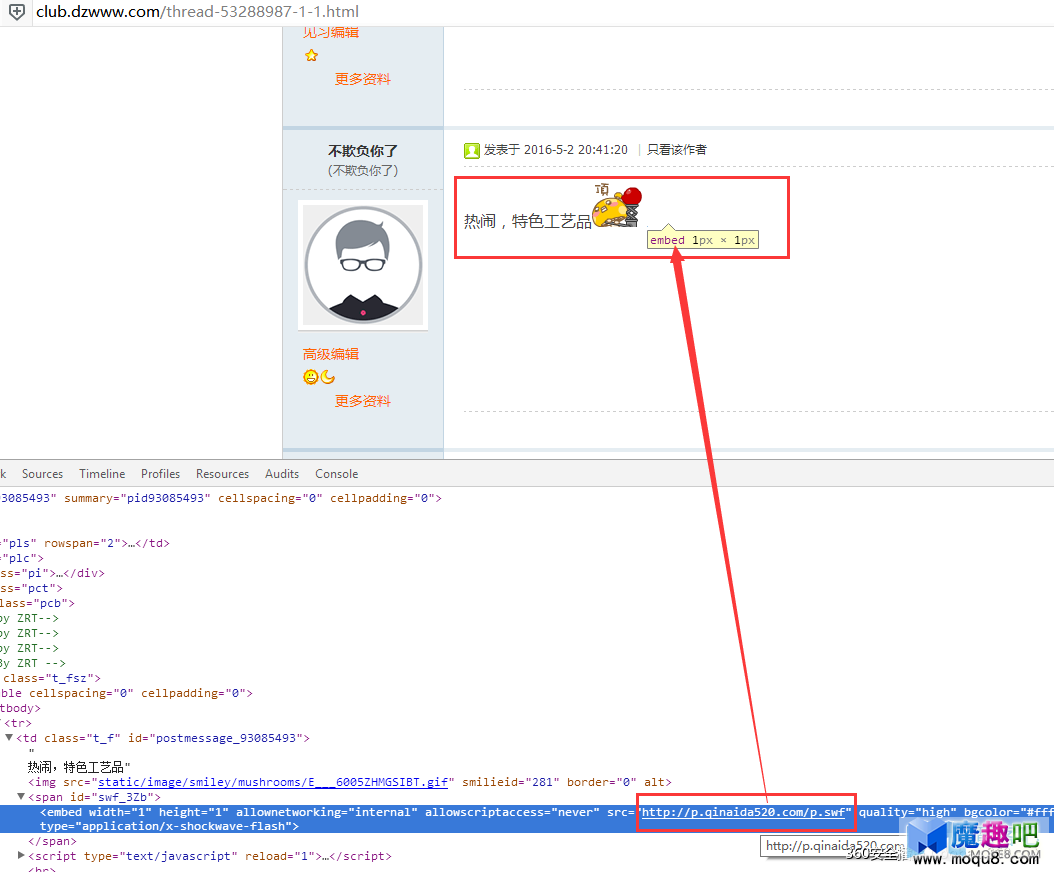Select the summary="pid93085493" table line
The width and height of the screenshot is (1054, 872).
(221, 498)
